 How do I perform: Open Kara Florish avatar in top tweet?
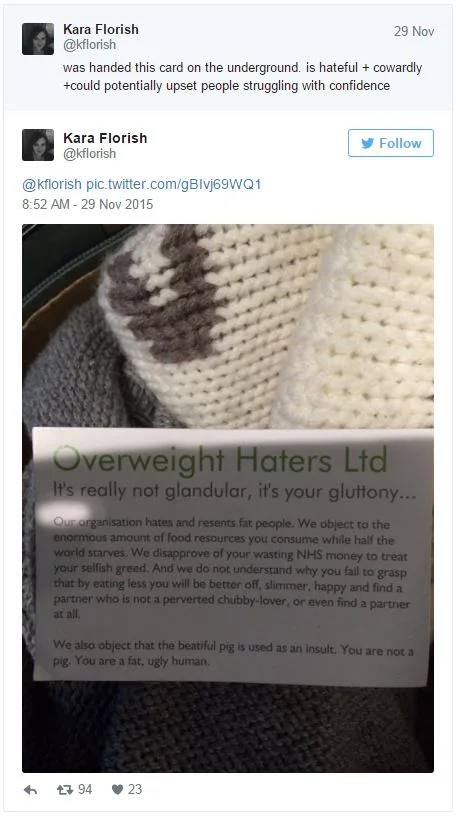click(38, 39)
